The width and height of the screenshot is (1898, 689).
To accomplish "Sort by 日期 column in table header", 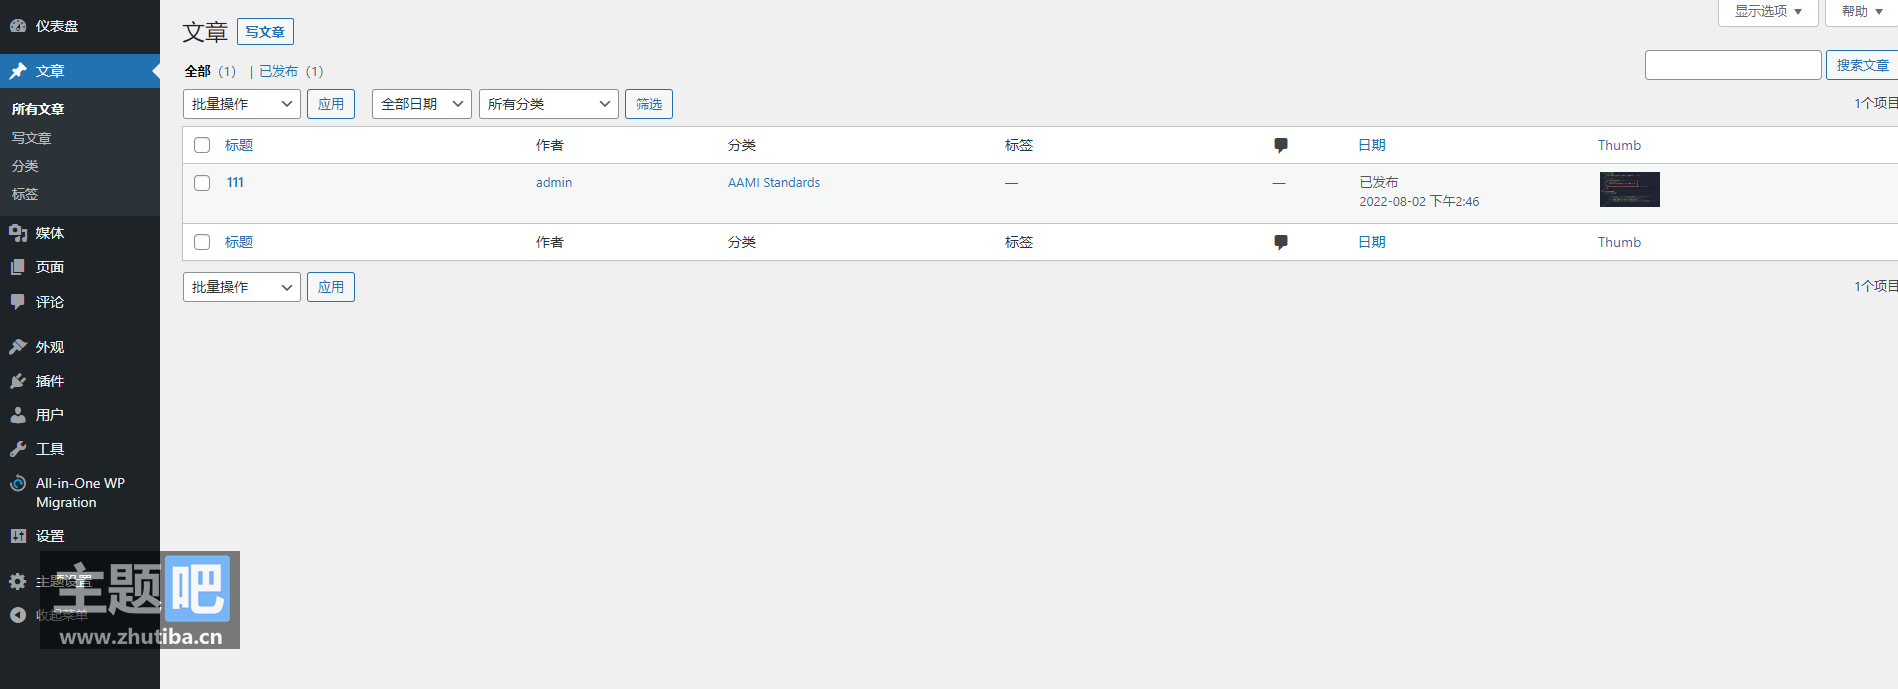I will click(1372, 145).
